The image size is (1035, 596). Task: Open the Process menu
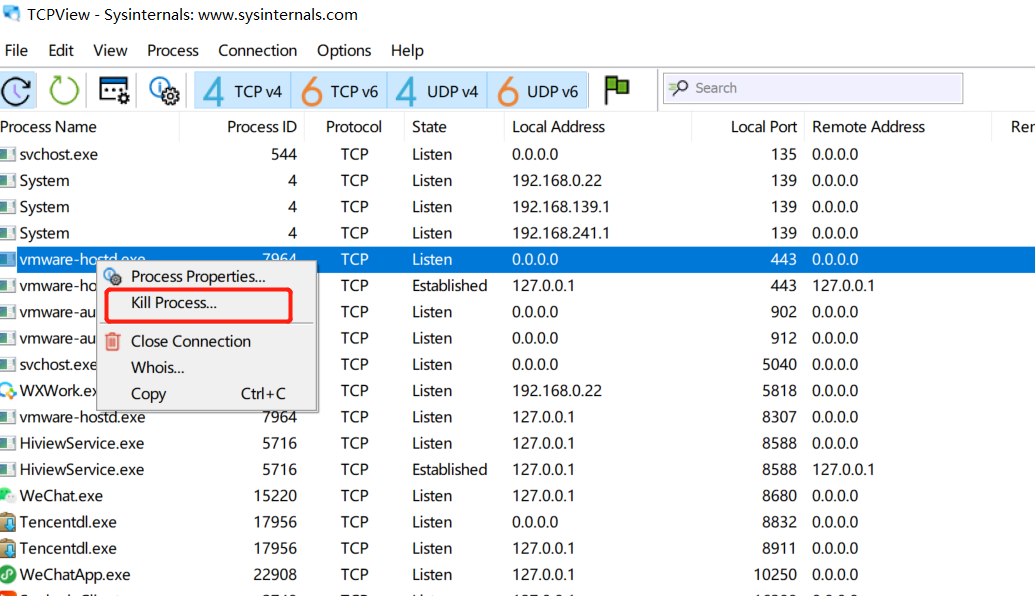172,51
